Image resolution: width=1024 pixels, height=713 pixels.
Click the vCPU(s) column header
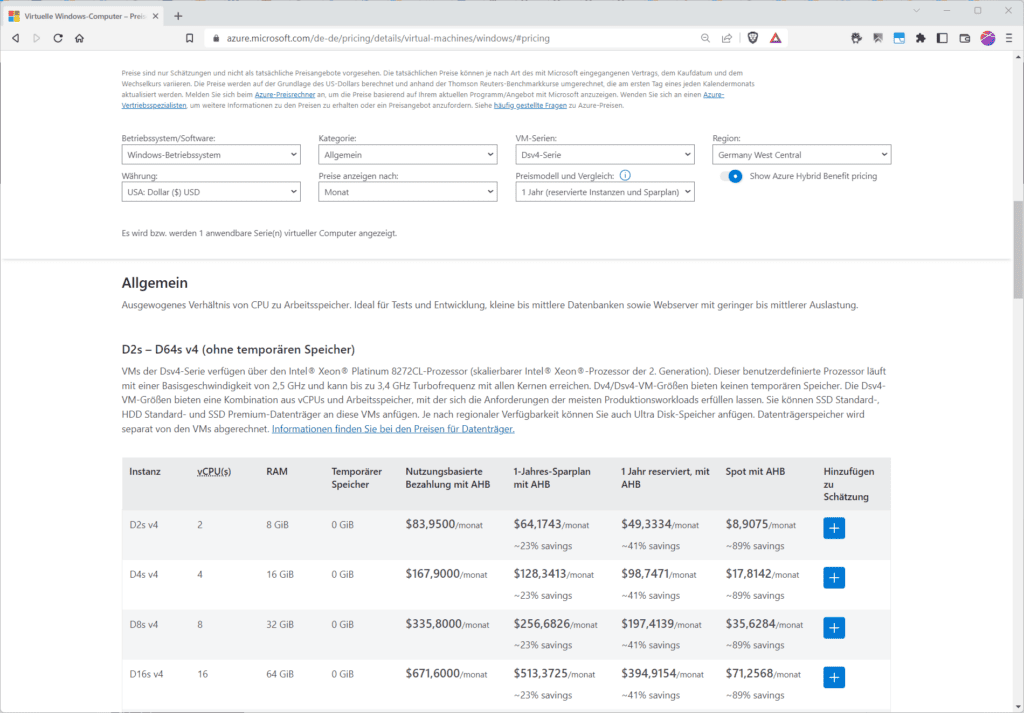pos(214,471)
